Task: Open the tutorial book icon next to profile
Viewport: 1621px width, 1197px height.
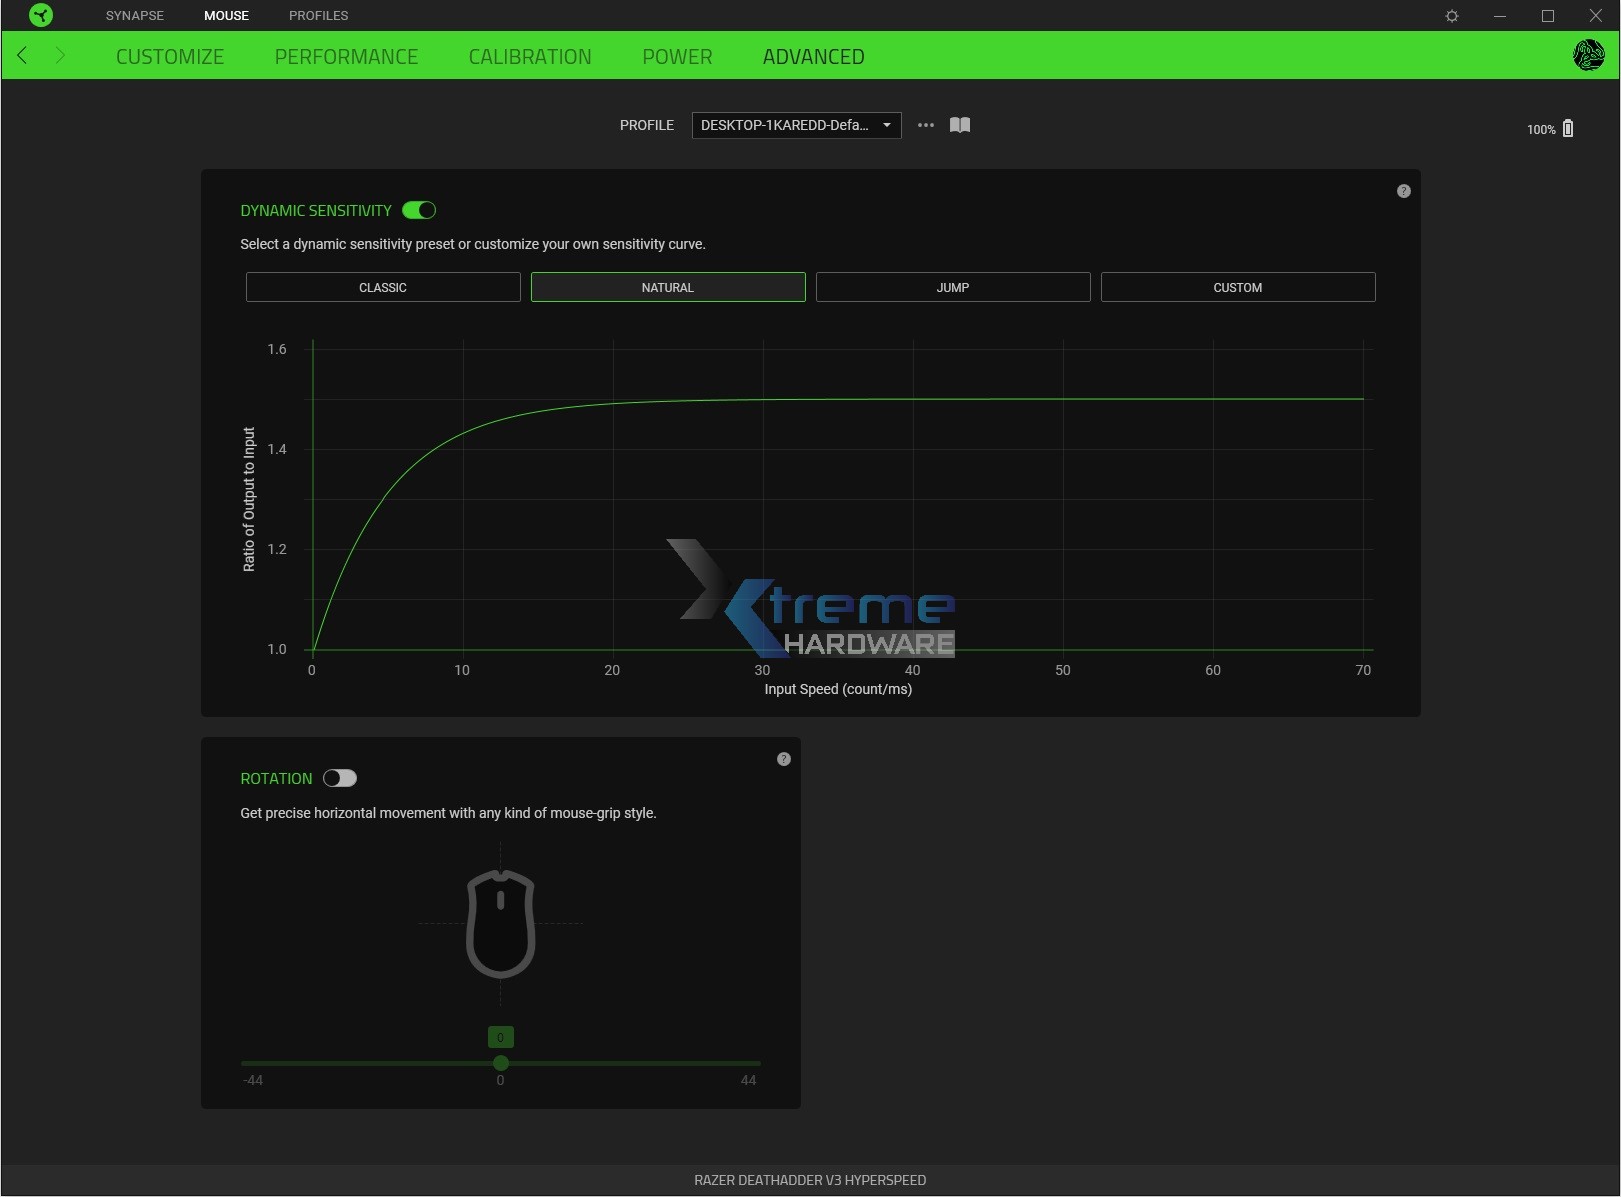Action: coord(959,124)
